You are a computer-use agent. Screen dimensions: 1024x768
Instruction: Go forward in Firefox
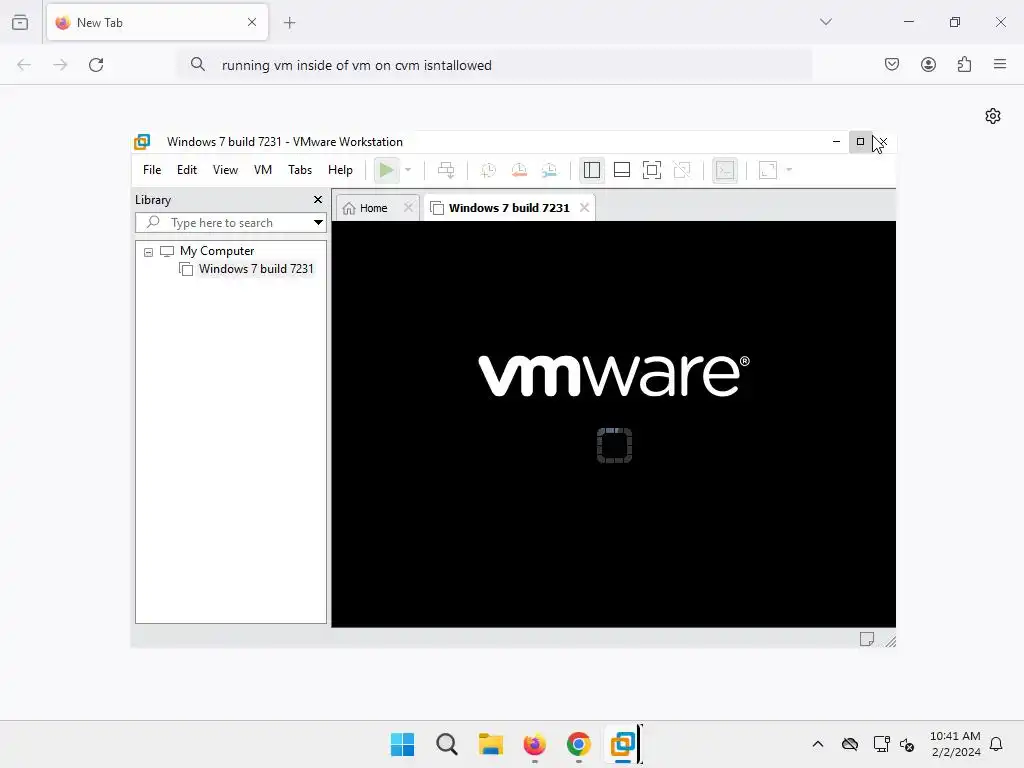(x=60, y=65)
